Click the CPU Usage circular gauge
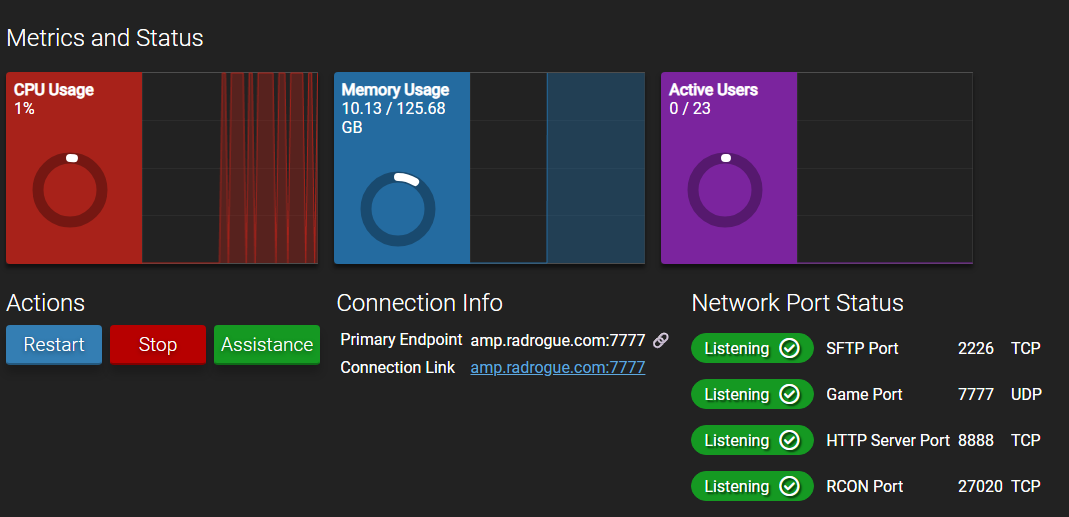Viewport: 1069px width, 517px height. click(70, 190)
